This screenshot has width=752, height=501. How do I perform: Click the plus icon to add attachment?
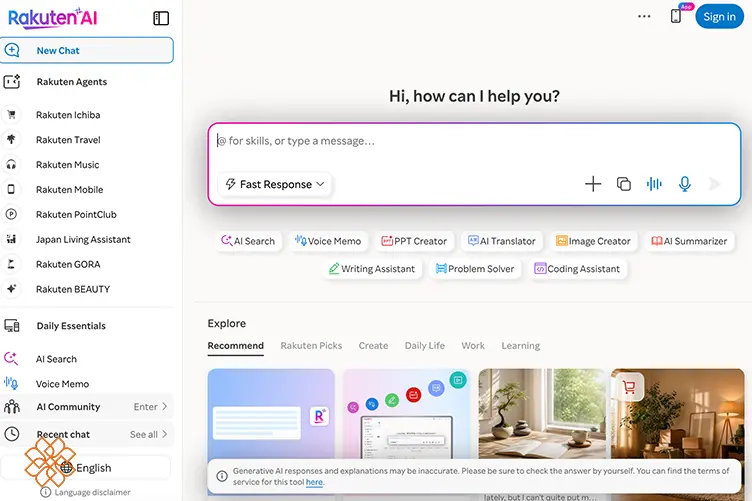click(x=593, y=184)
